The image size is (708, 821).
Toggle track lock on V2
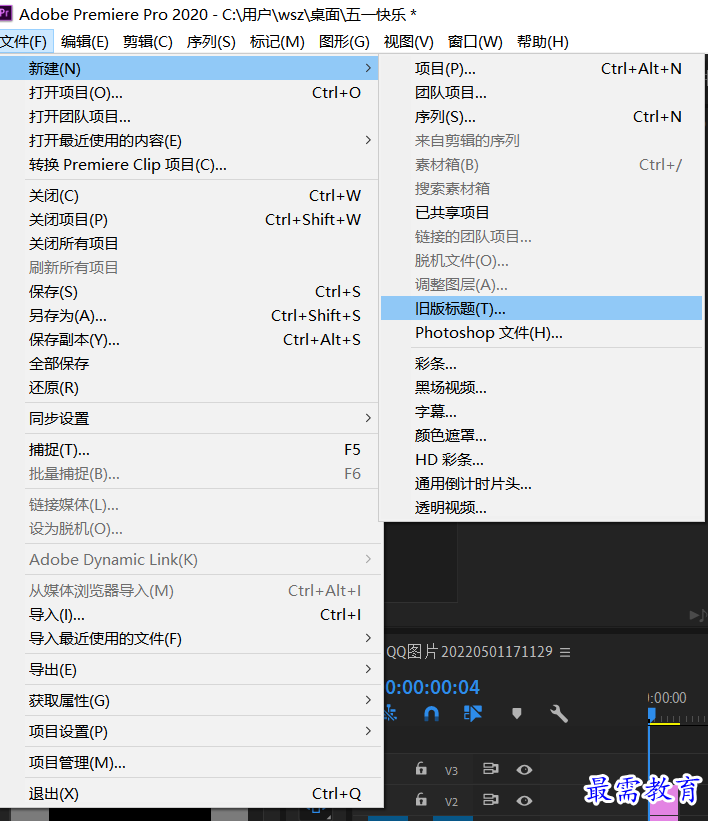(x=421, y=800)
